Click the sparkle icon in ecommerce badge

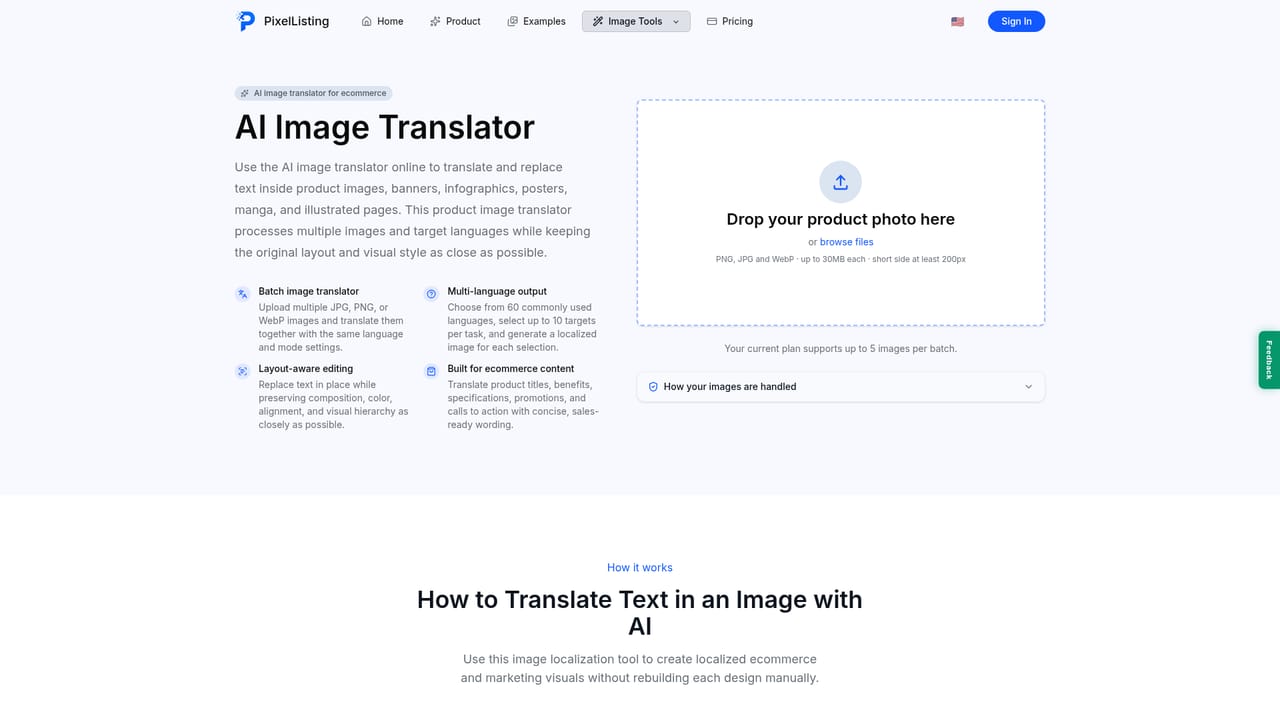coord(245,93)
